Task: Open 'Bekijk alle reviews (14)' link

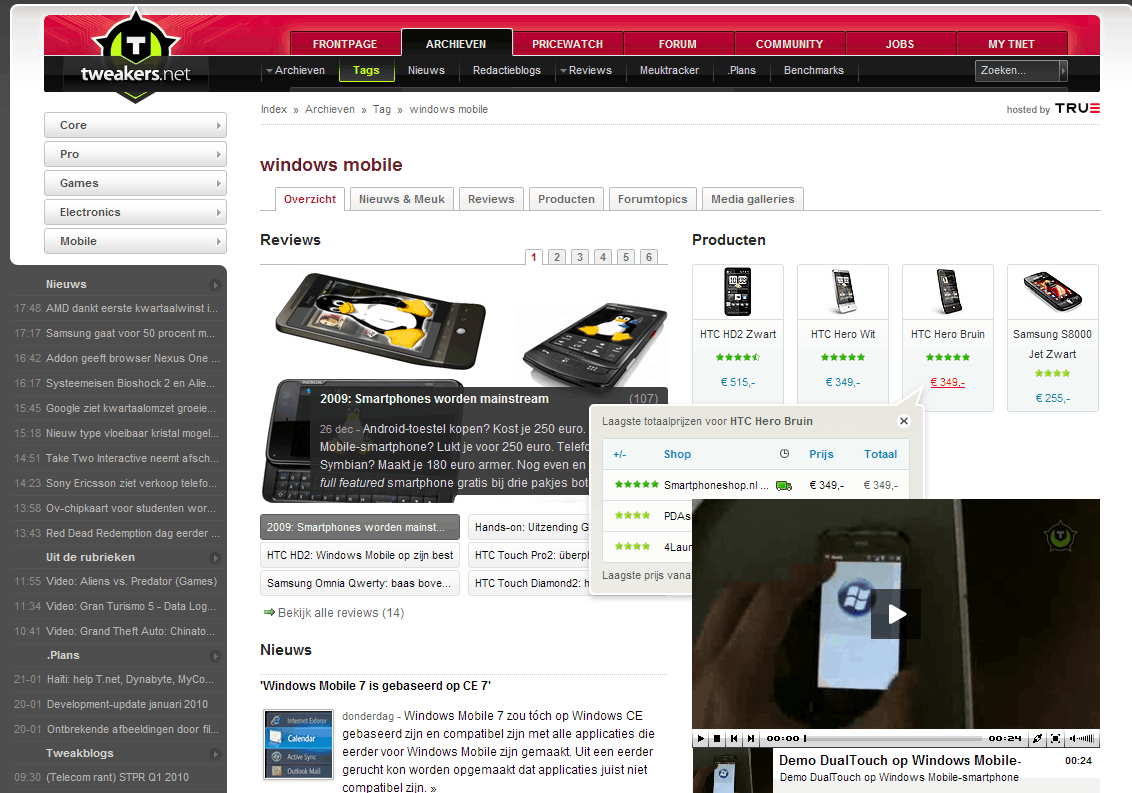Action: click(341, 612)
